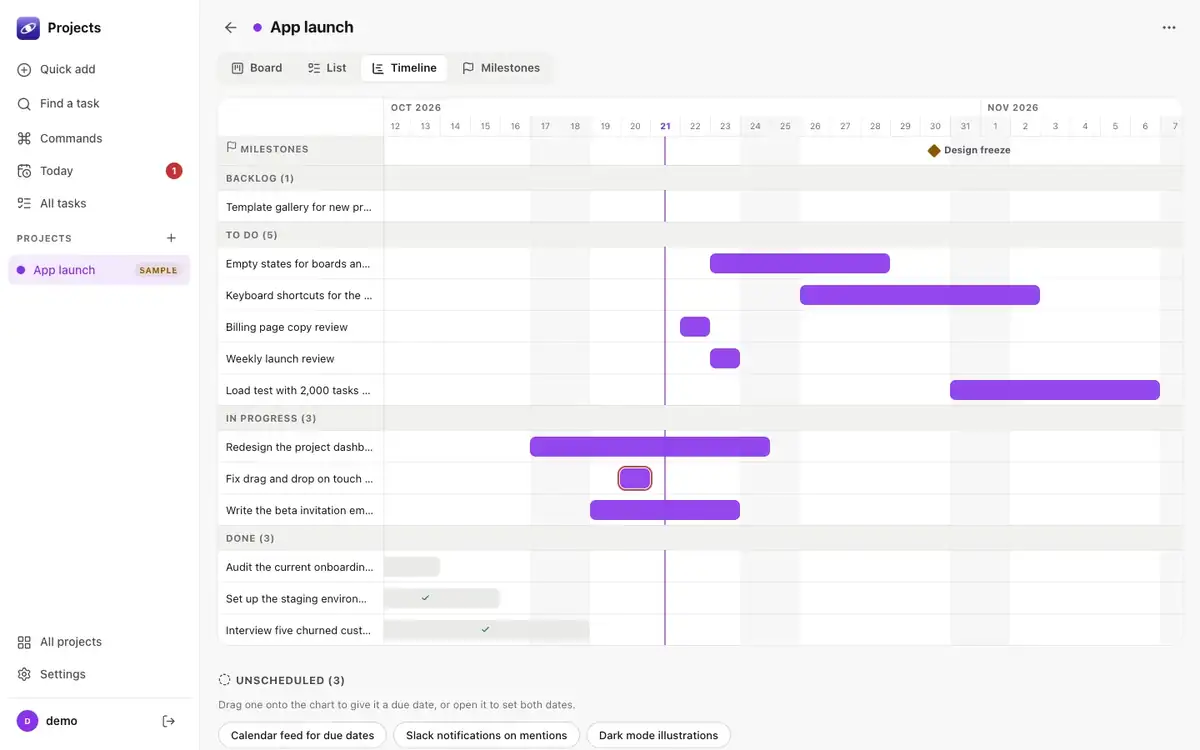Open Empty states for boards task row

[x=300, y=264]
